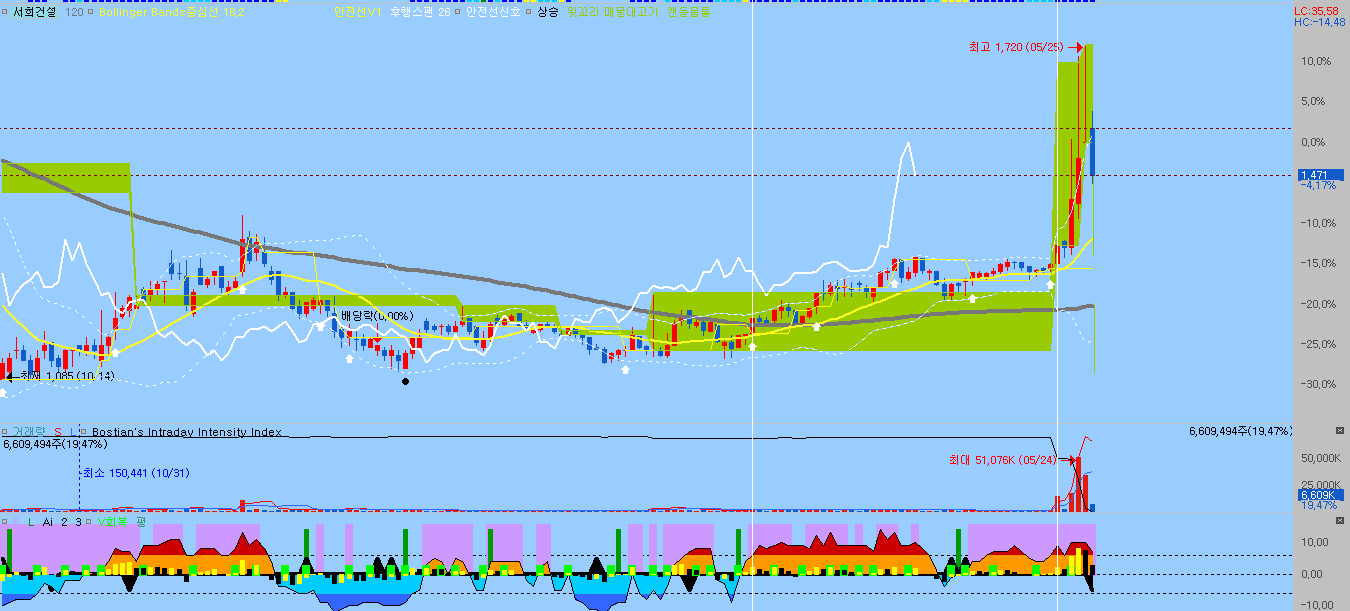Click the 2 label in bottom pane
1350x611 pixels.
(64, 522)
